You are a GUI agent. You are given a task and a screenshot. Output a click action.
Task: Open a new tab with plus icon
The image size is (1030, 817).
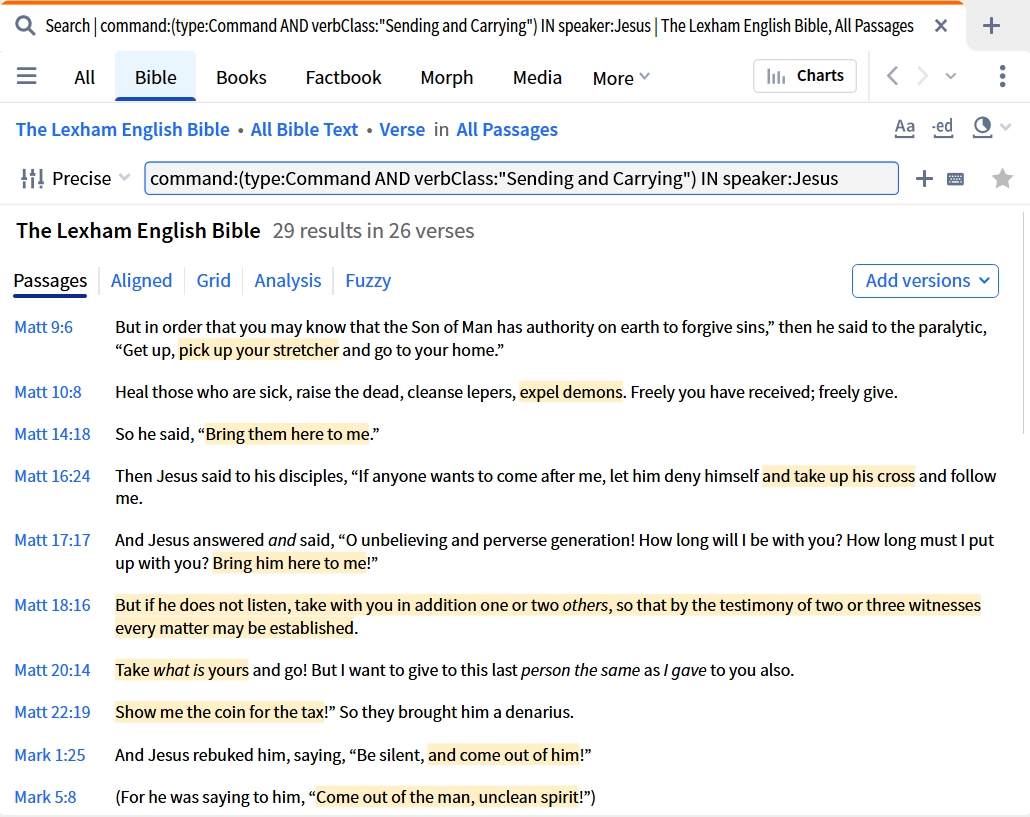[991, 26]
